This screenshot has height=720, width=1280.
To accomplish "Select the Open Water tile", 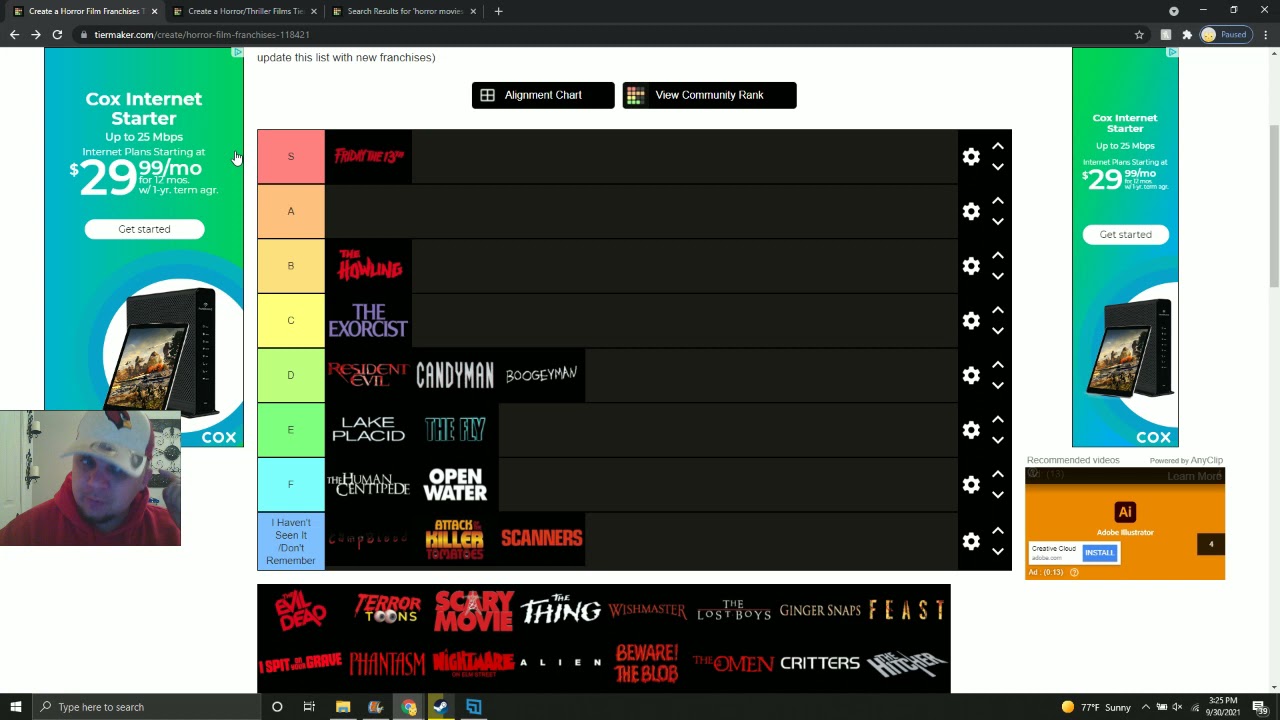I will (455, 485).
